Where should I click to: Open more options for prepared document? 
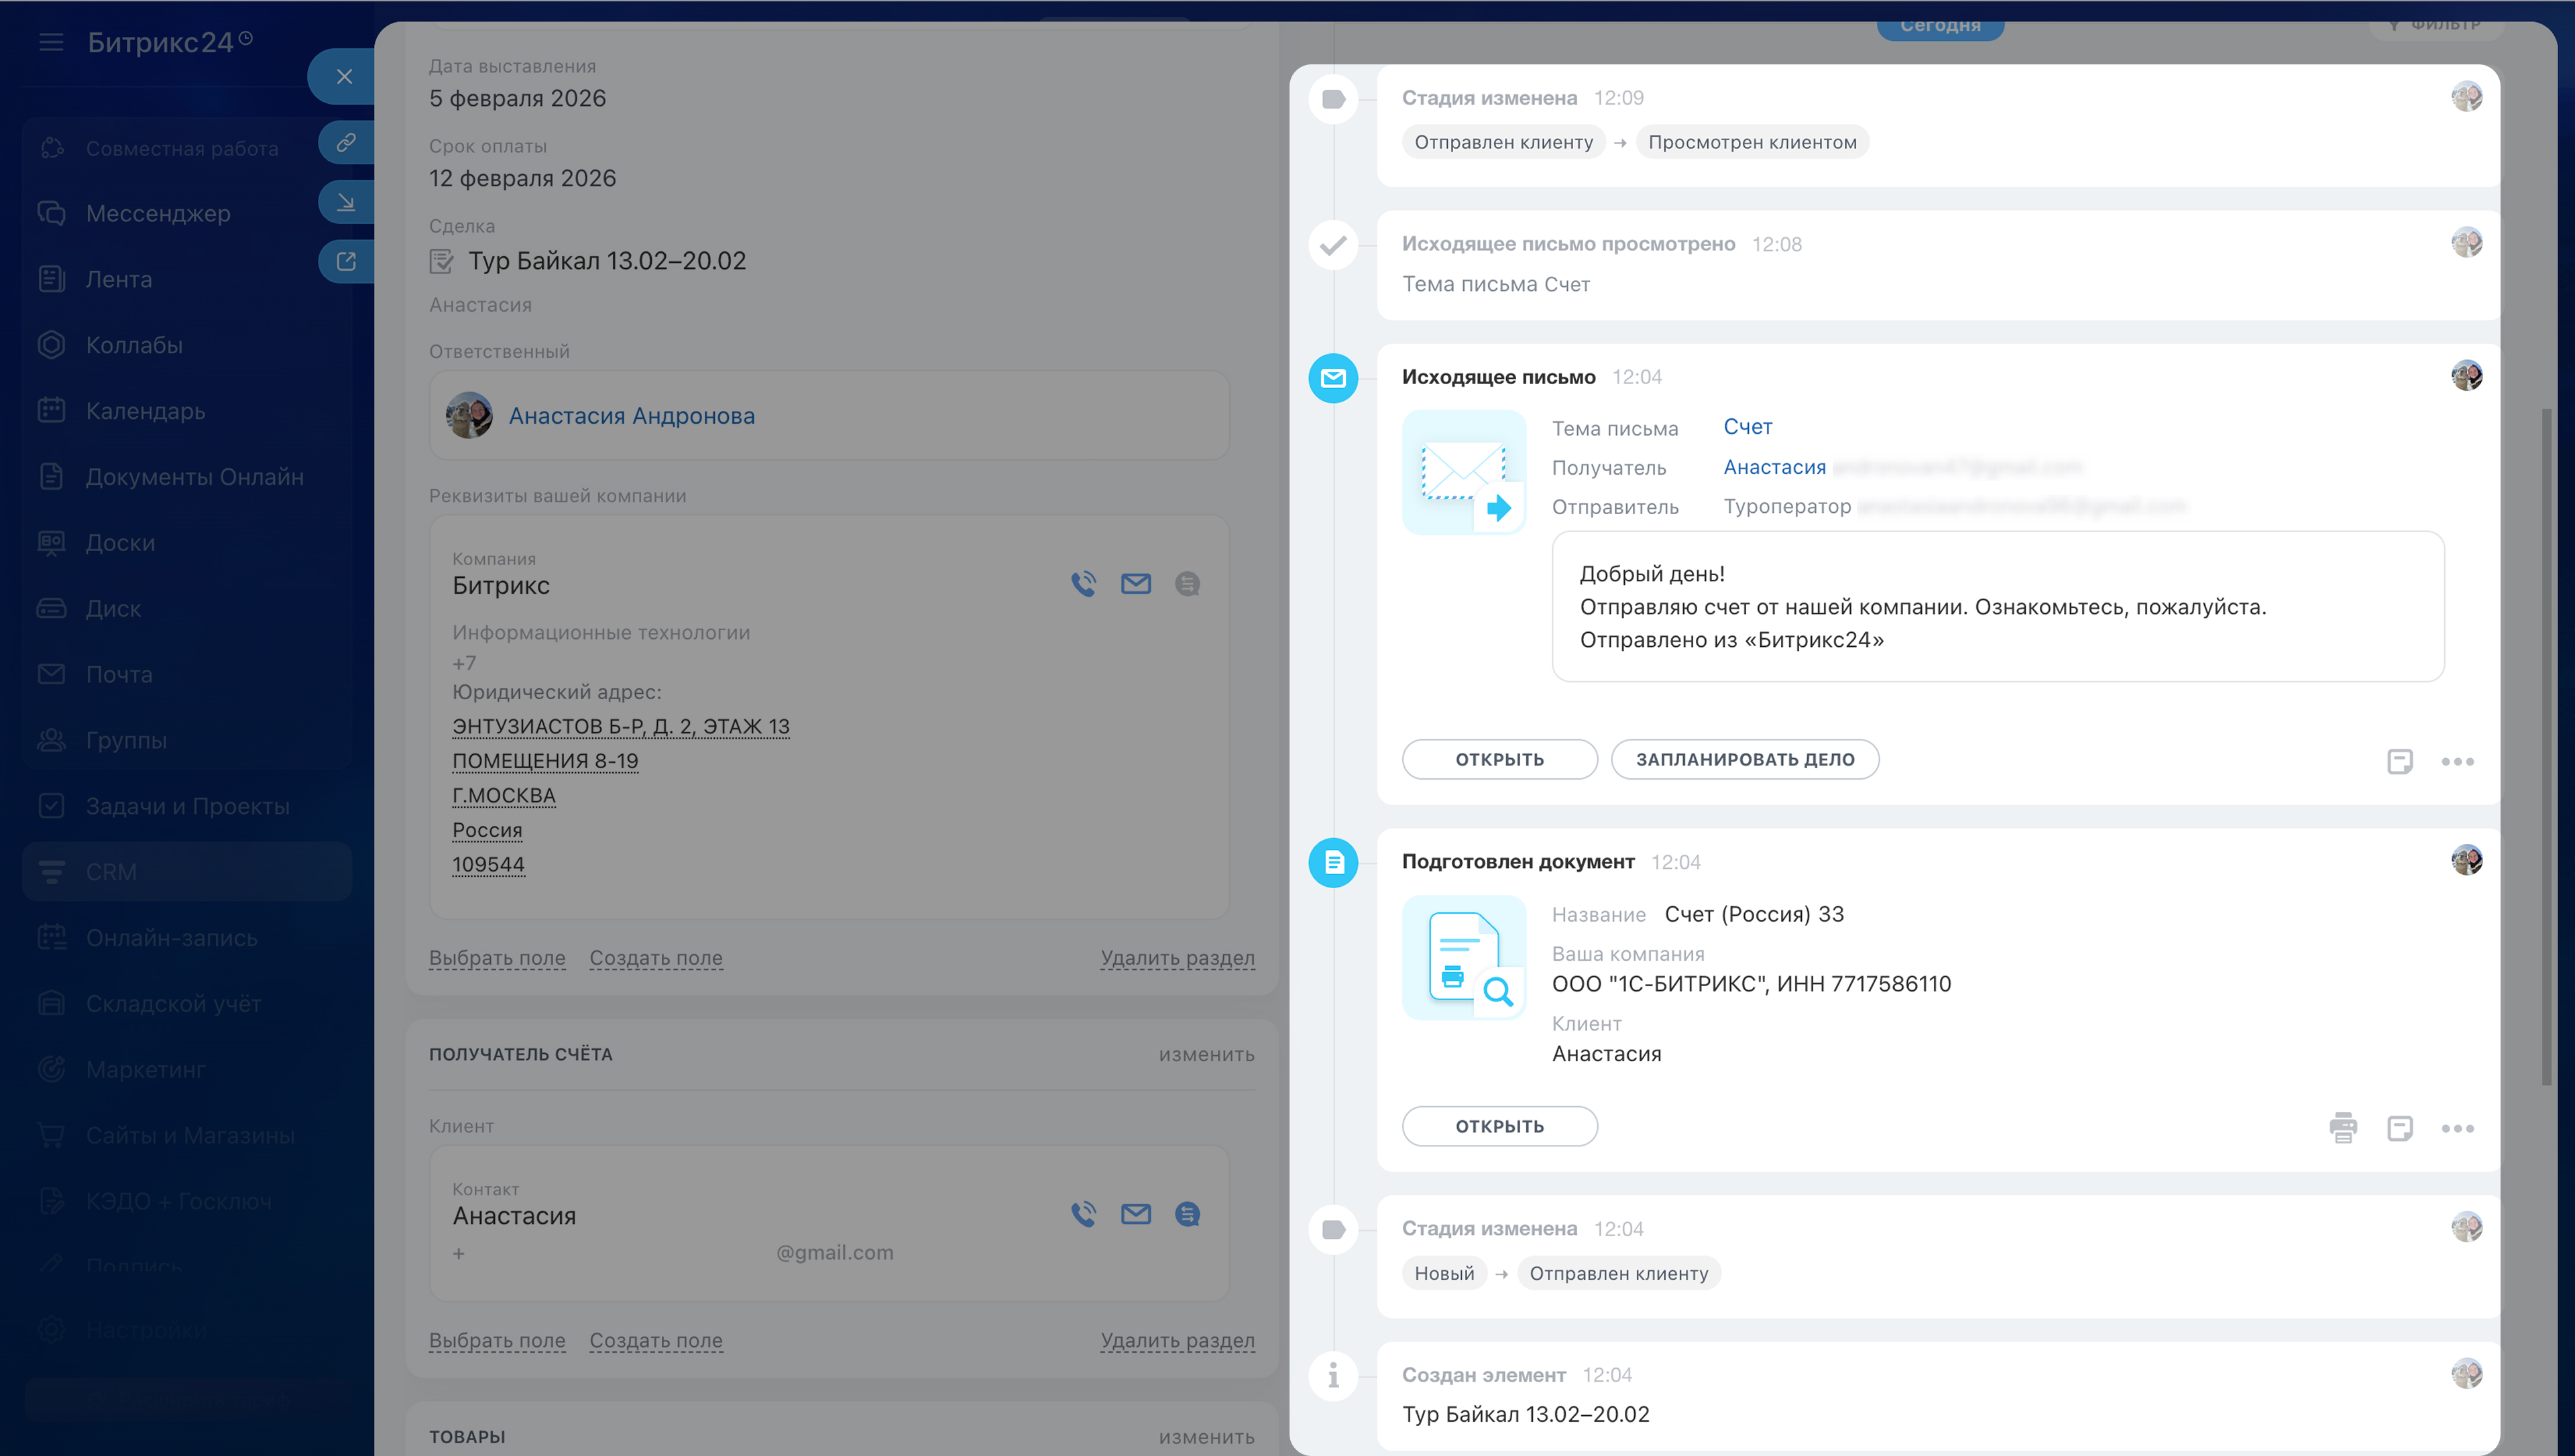pyautogui.click(x=2457, y=1128)
